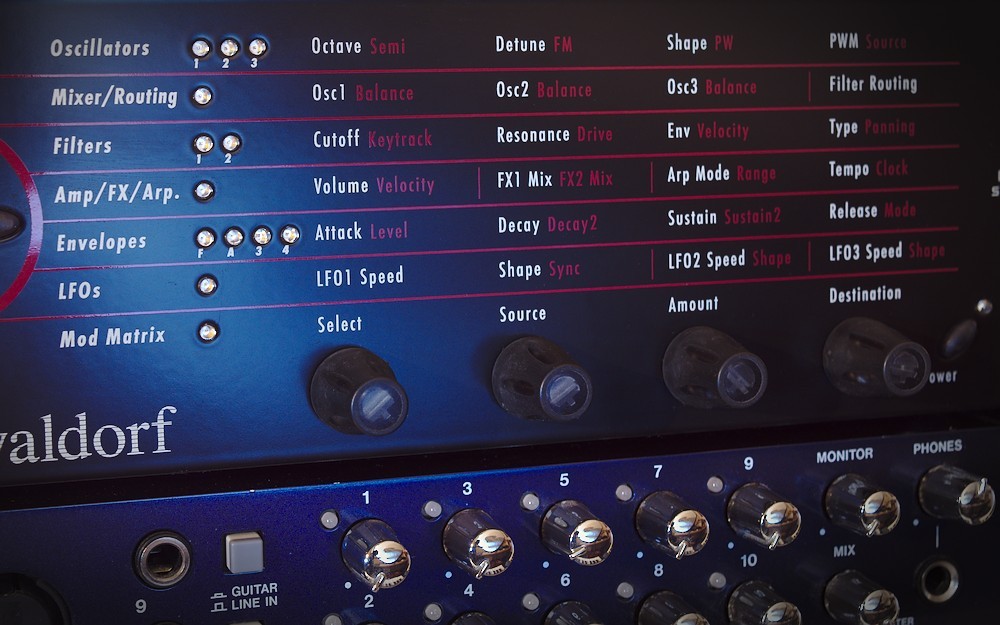
Task: Click the Mixer/Routing row label
Action: (x=114, y=97)
